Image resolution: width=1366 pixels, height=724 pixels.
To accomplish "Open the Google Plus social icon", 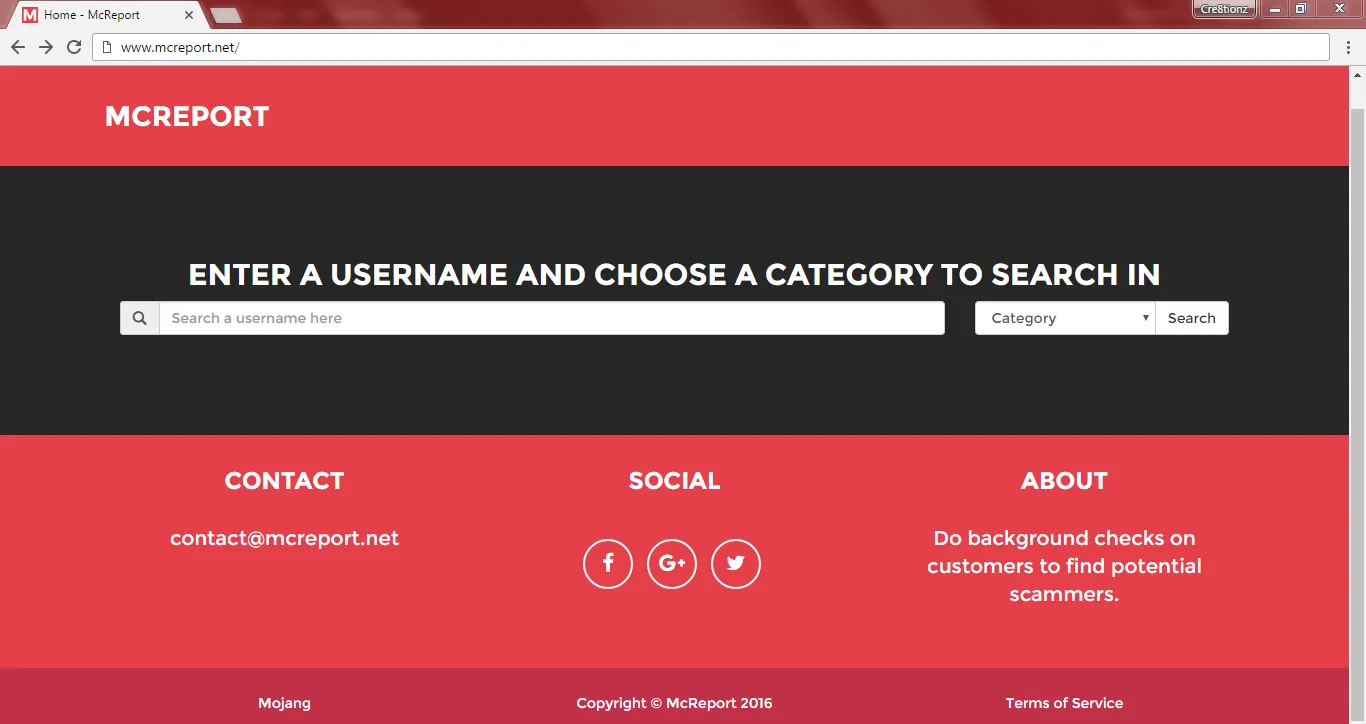I will [672, 564].
